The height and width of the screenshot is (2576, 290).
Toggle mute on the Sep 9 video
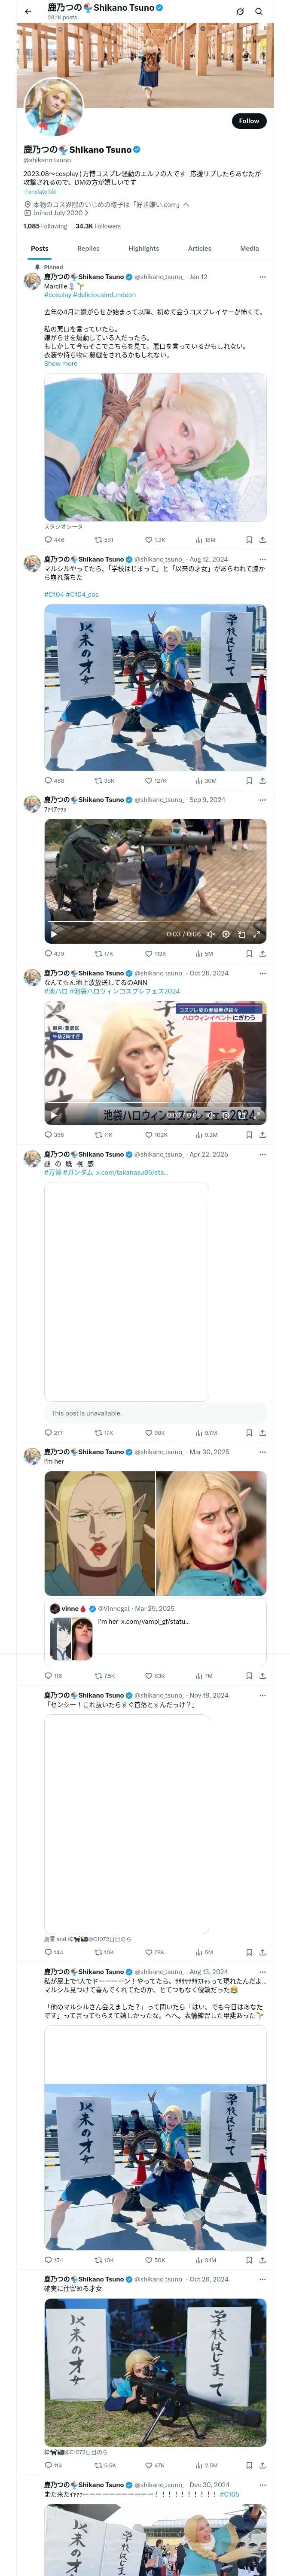(210, 934)
